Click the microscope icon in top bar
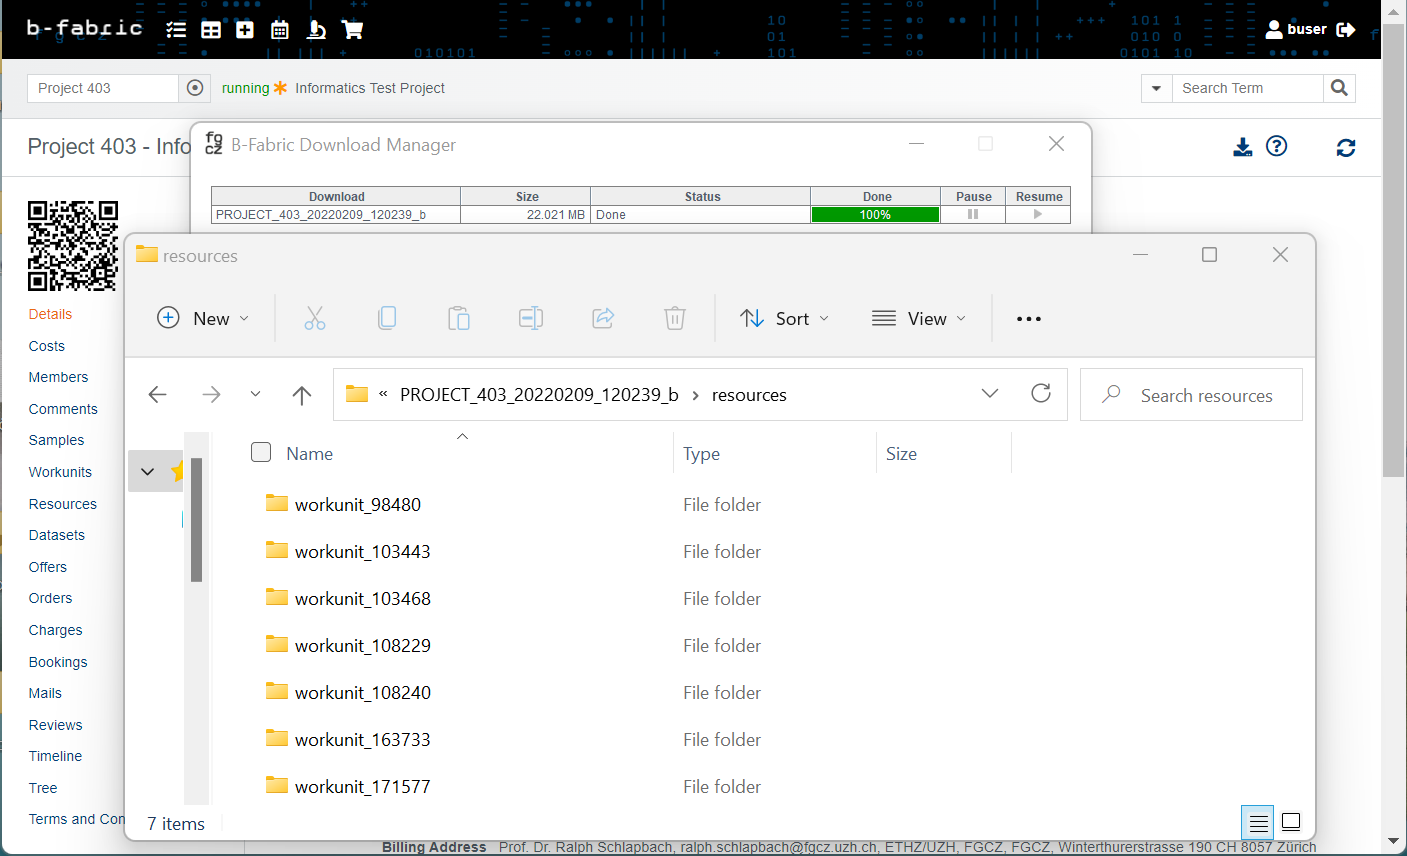The image size is (1407, 856). pyautogui.click(x=316, y=30)
